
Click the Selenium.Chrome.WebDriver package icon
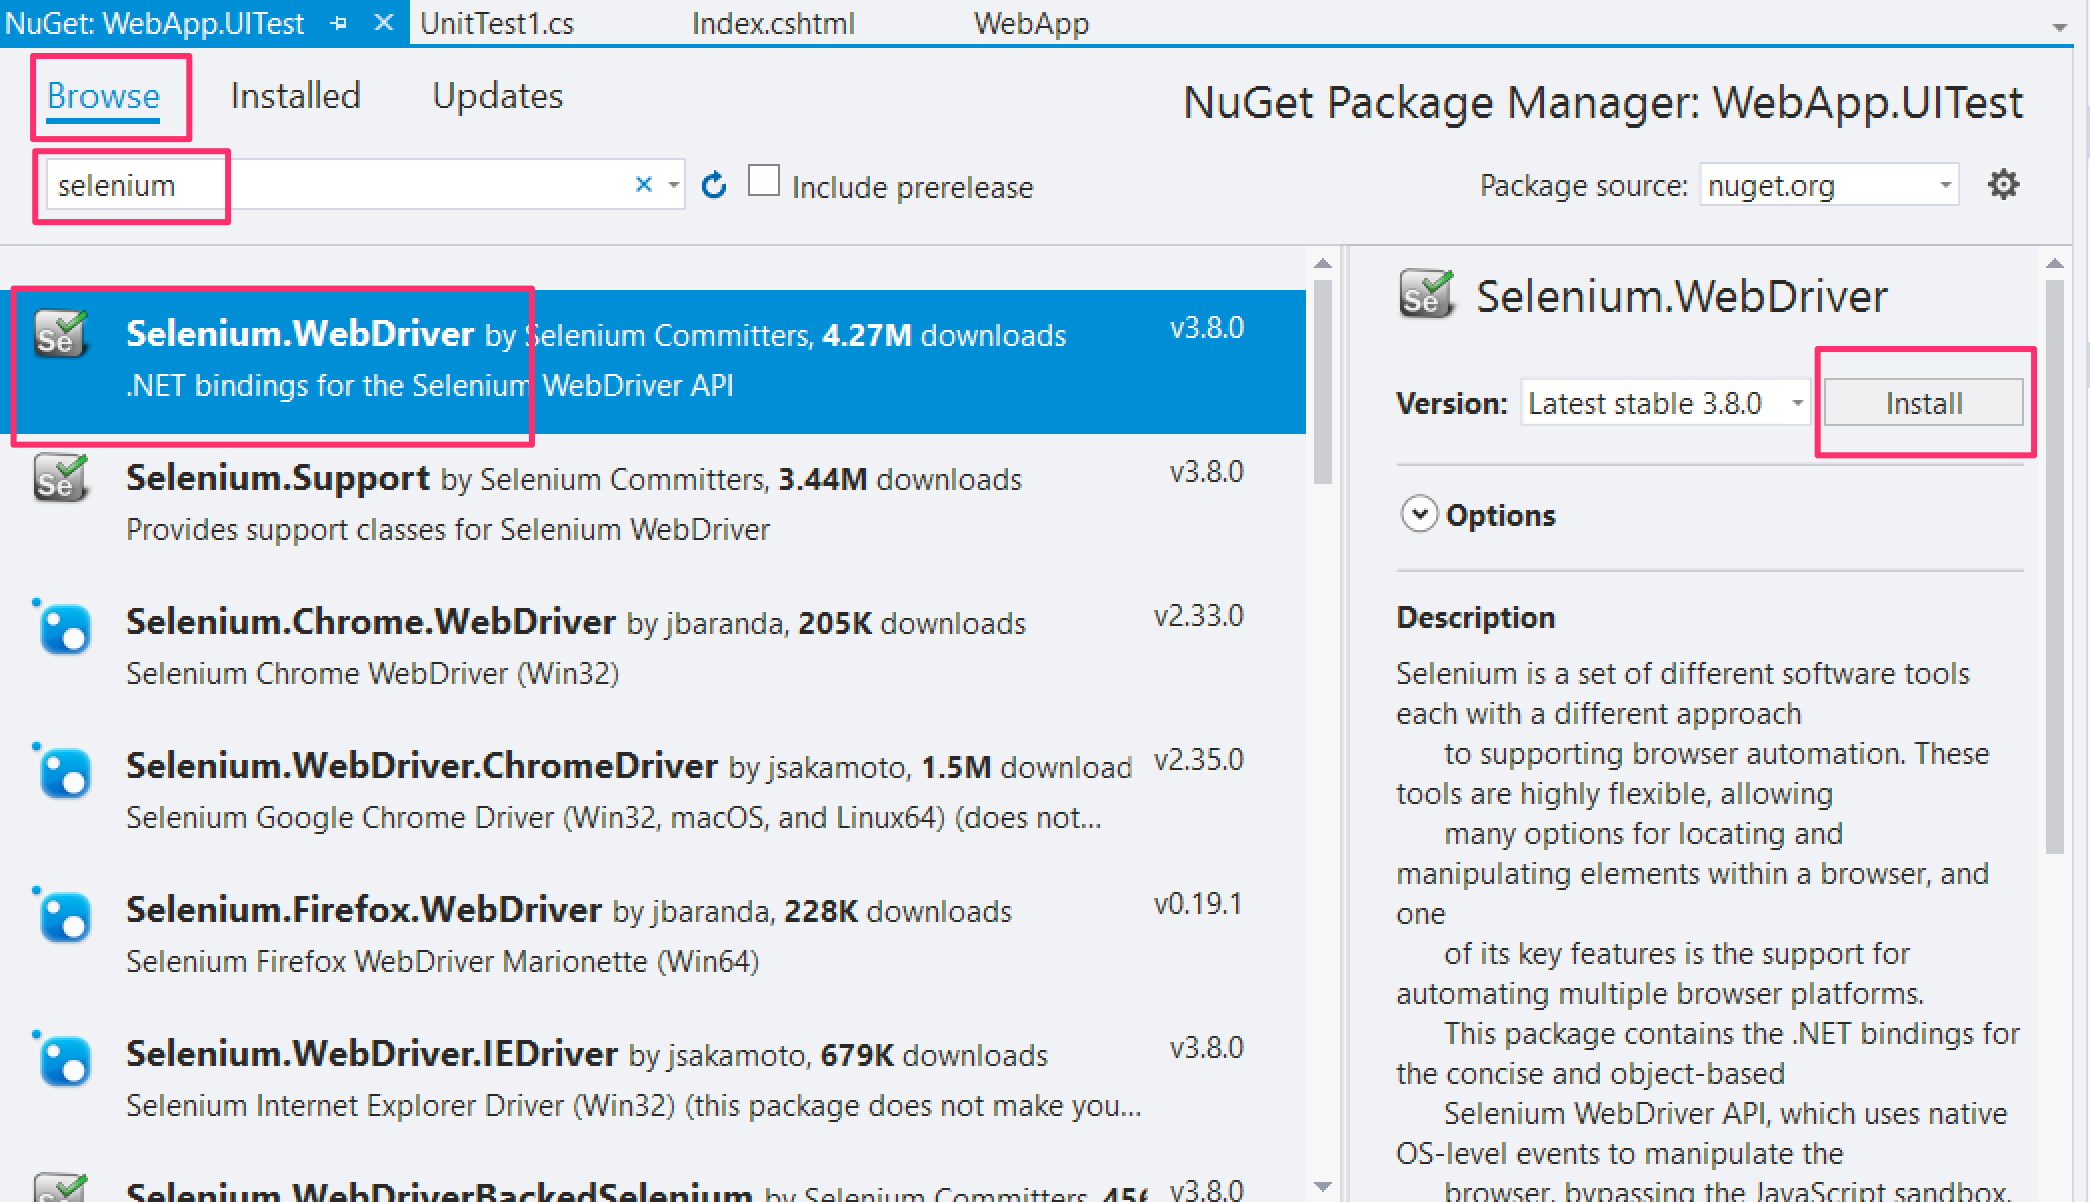click(x=65, y=629)
